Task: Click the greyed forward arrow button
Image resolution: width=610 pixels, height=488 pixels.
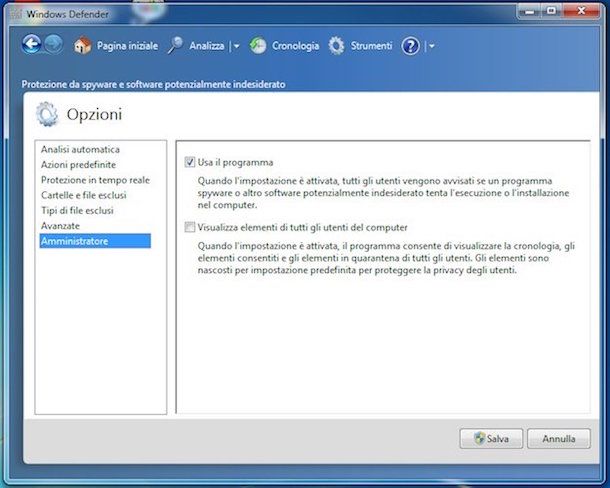Action: coord(54,44)
